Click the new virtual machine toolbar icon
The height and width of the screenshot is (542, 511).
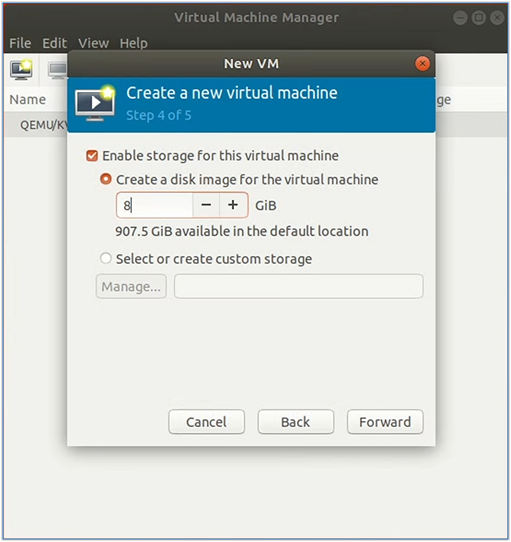coord(21,69)
